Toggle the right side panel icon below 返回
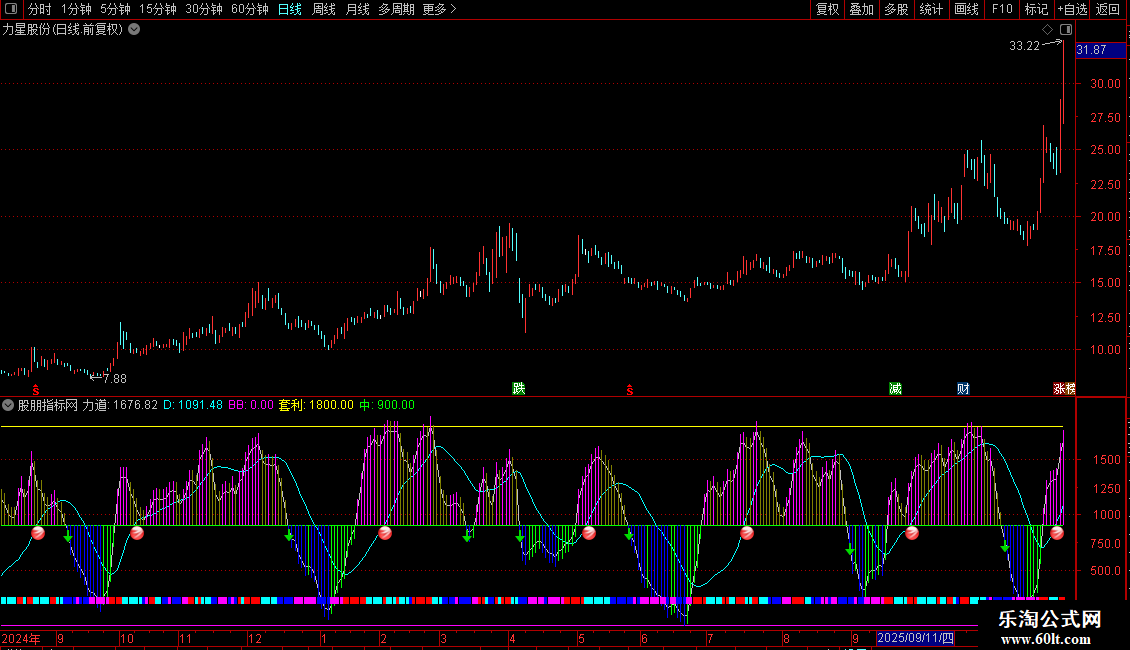The width and height of the screenshot is (1130, 650). coord(1066,30)
